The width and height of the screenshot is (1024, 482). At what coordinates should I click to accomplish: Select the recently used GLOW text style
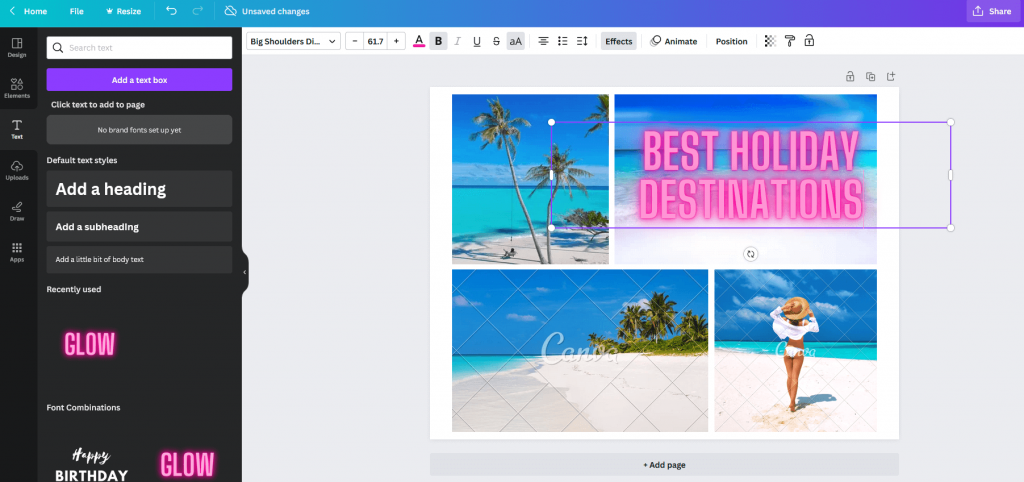tap(89, 344)
